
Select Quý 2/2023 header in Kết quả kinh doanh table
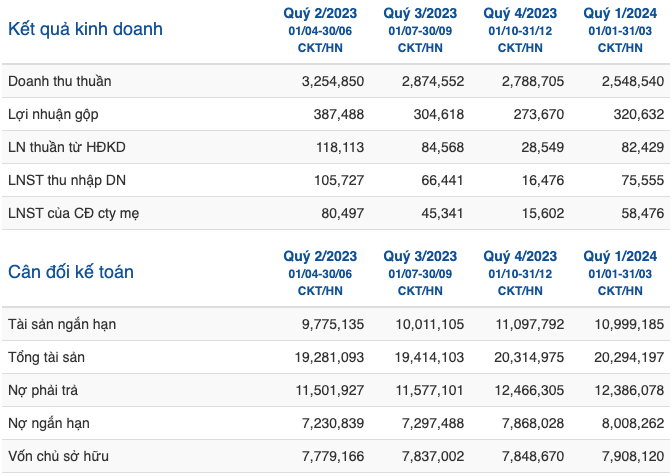pos(320,14)
